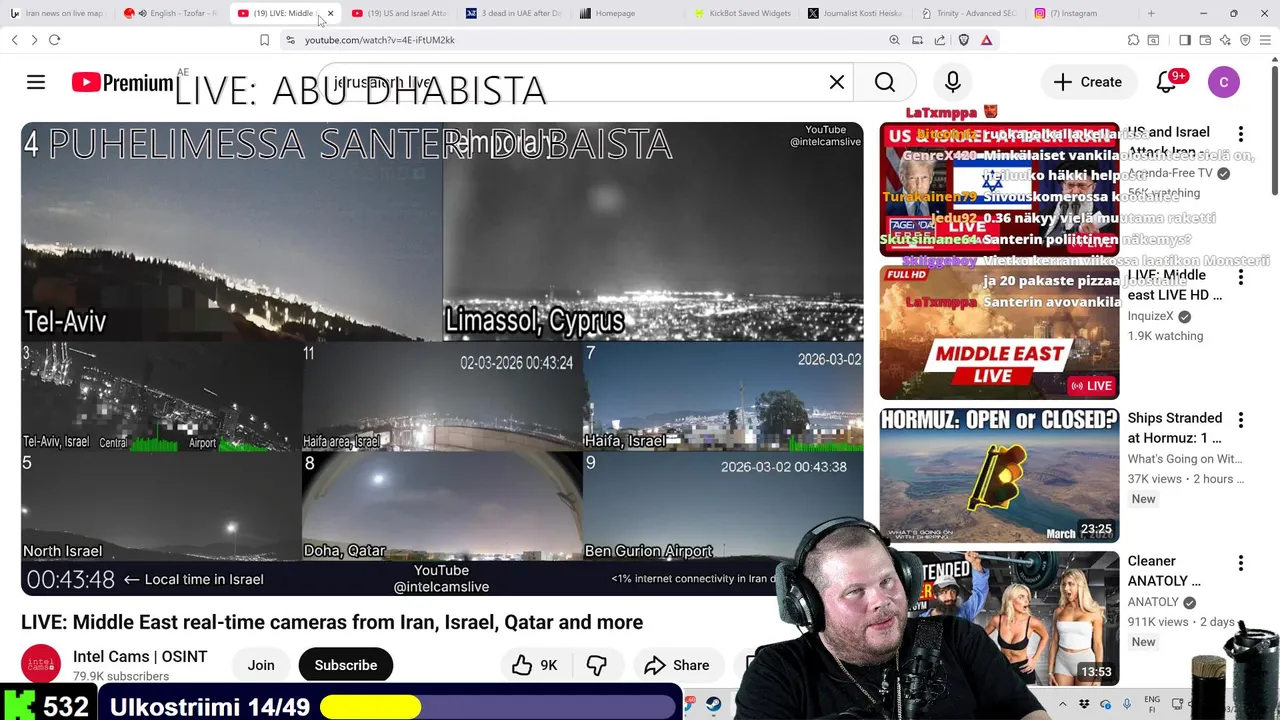This screenshot has width=1280, height=720.
Task: Subscribe to Intel Cams | OSINT
Action: 346,665
